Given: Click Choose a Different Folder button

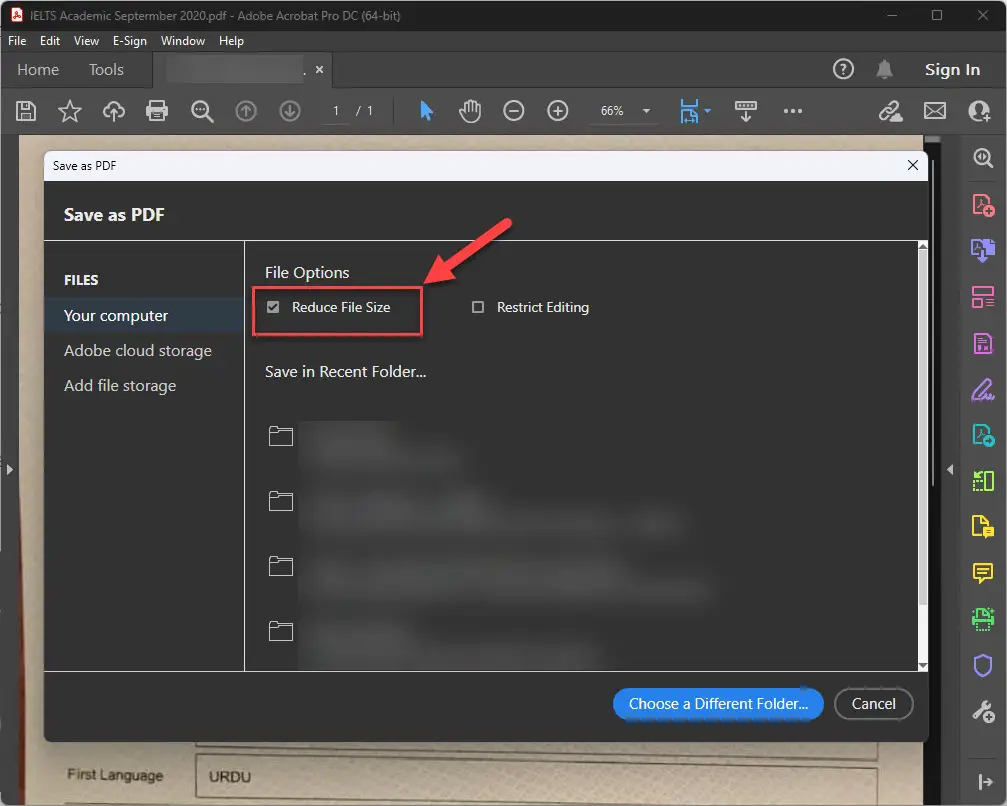Looking at the screenshot, I should click(717, 704).
